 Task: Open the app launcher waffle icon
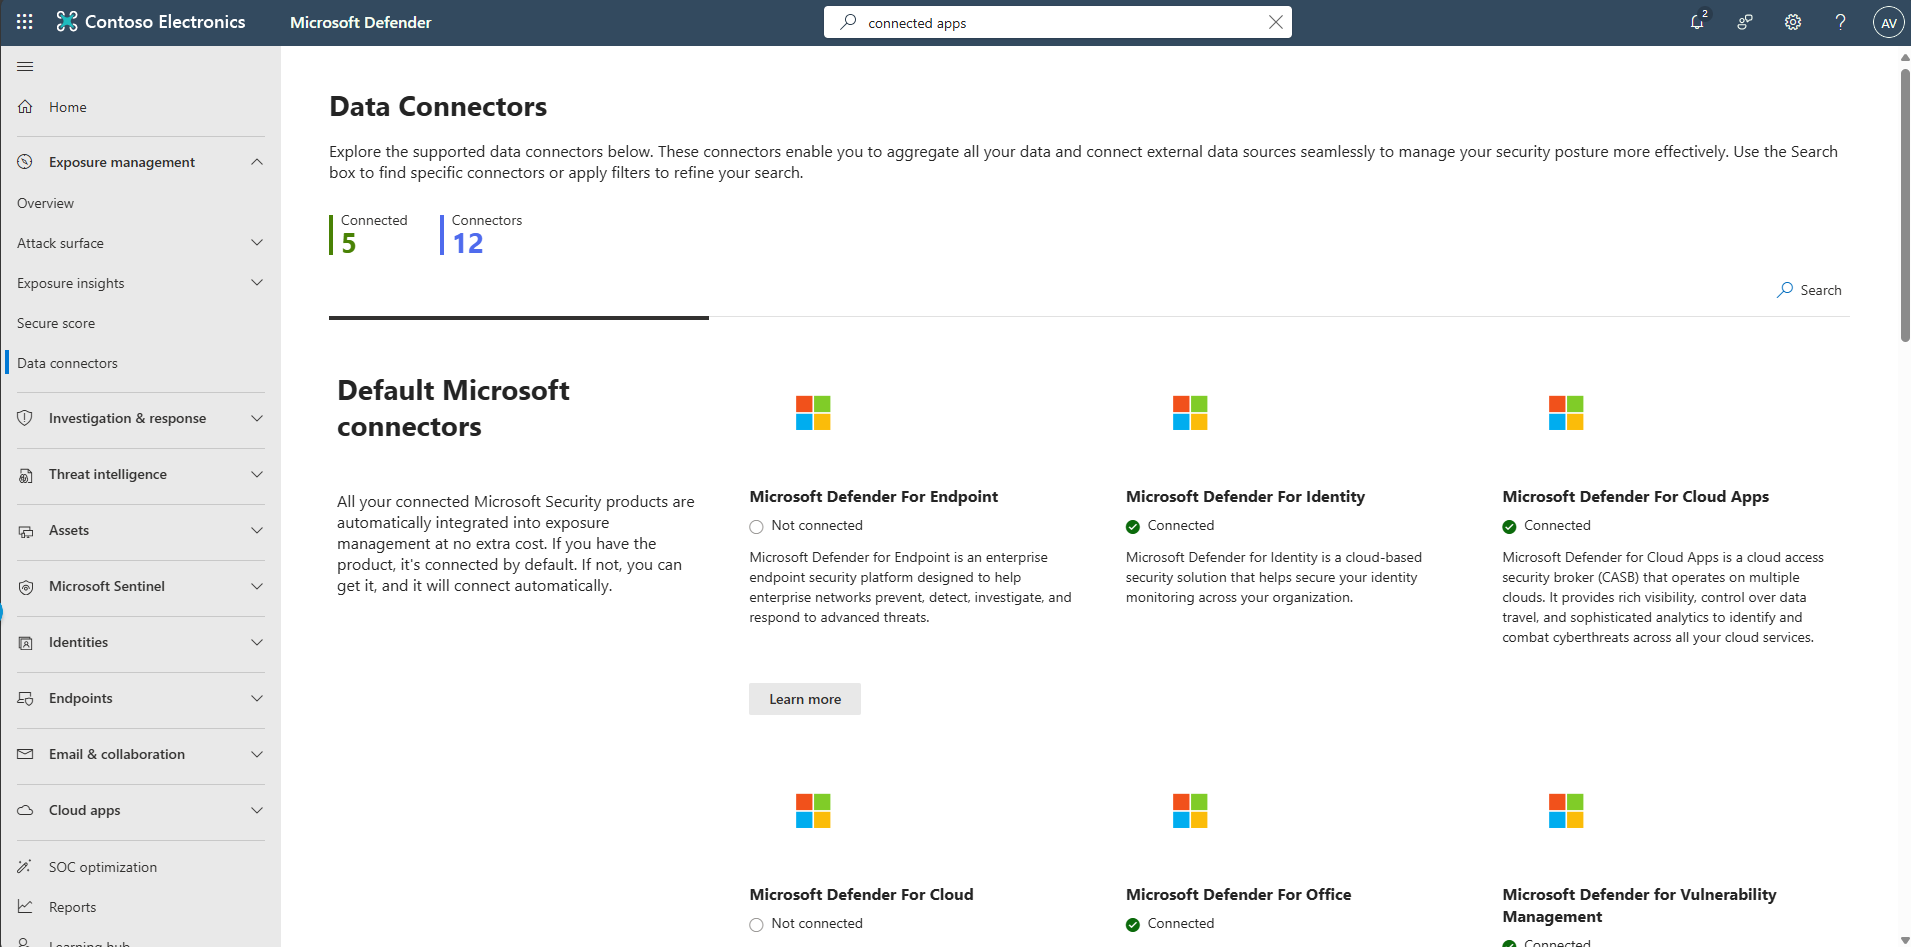[25, 22]
